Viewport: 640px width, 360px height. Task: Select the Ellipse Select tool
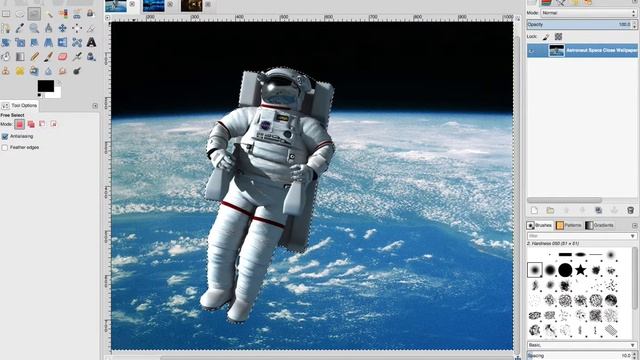[20, 14]
